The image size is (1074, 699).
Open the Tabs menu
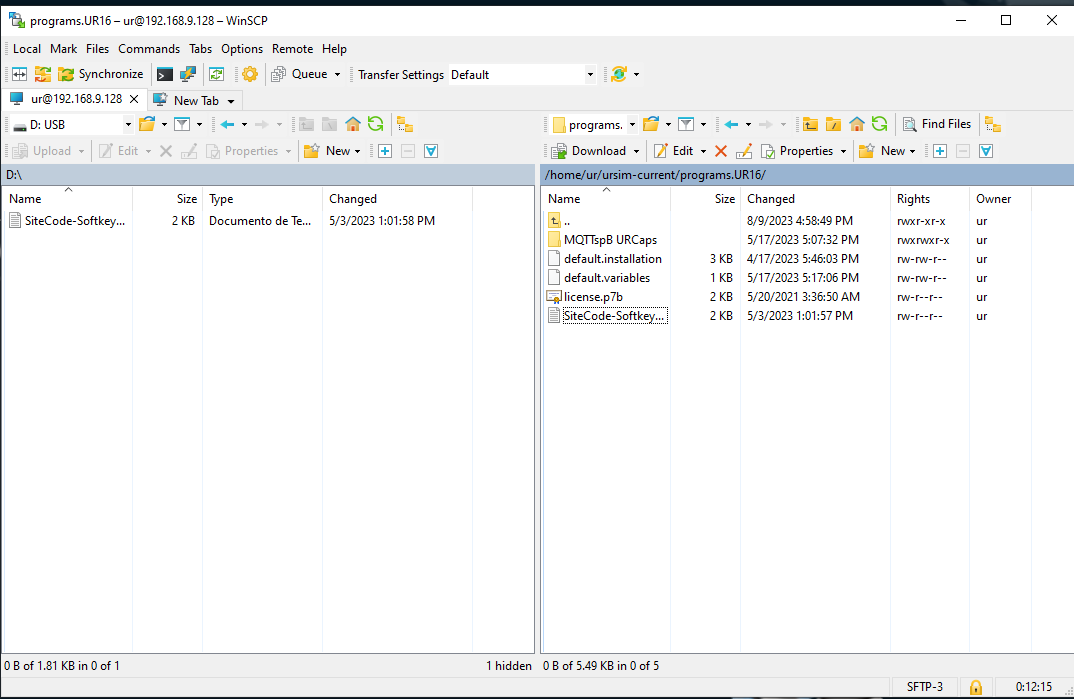click(x=201, y=49)
